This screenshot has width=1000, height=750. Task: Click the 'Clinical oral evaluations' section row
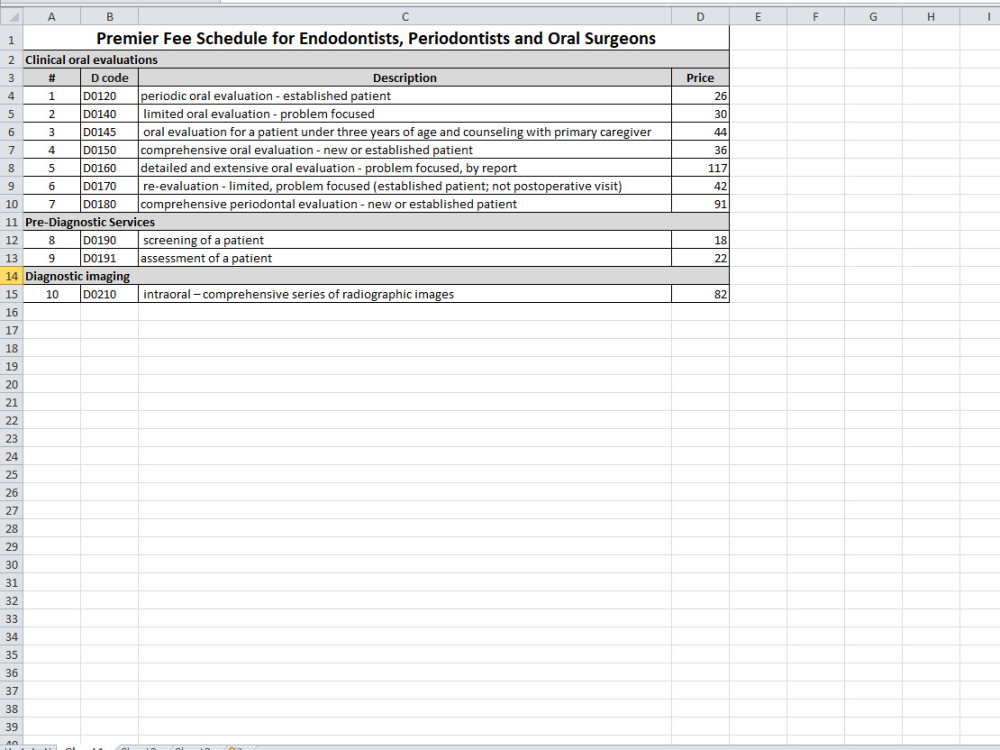[x=376, y=60]
